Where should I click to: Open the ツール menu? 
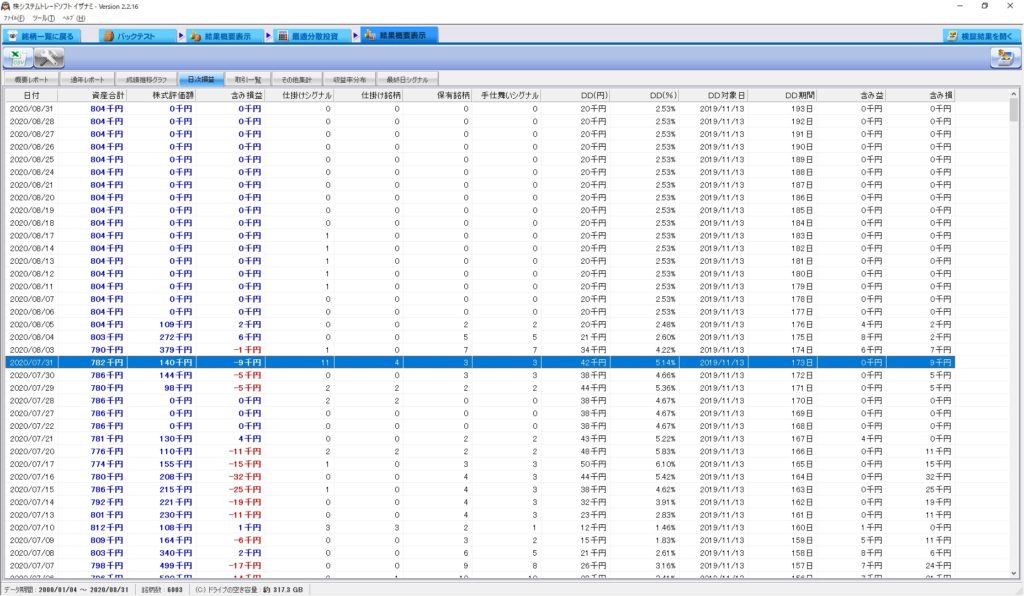click(43, 18)
